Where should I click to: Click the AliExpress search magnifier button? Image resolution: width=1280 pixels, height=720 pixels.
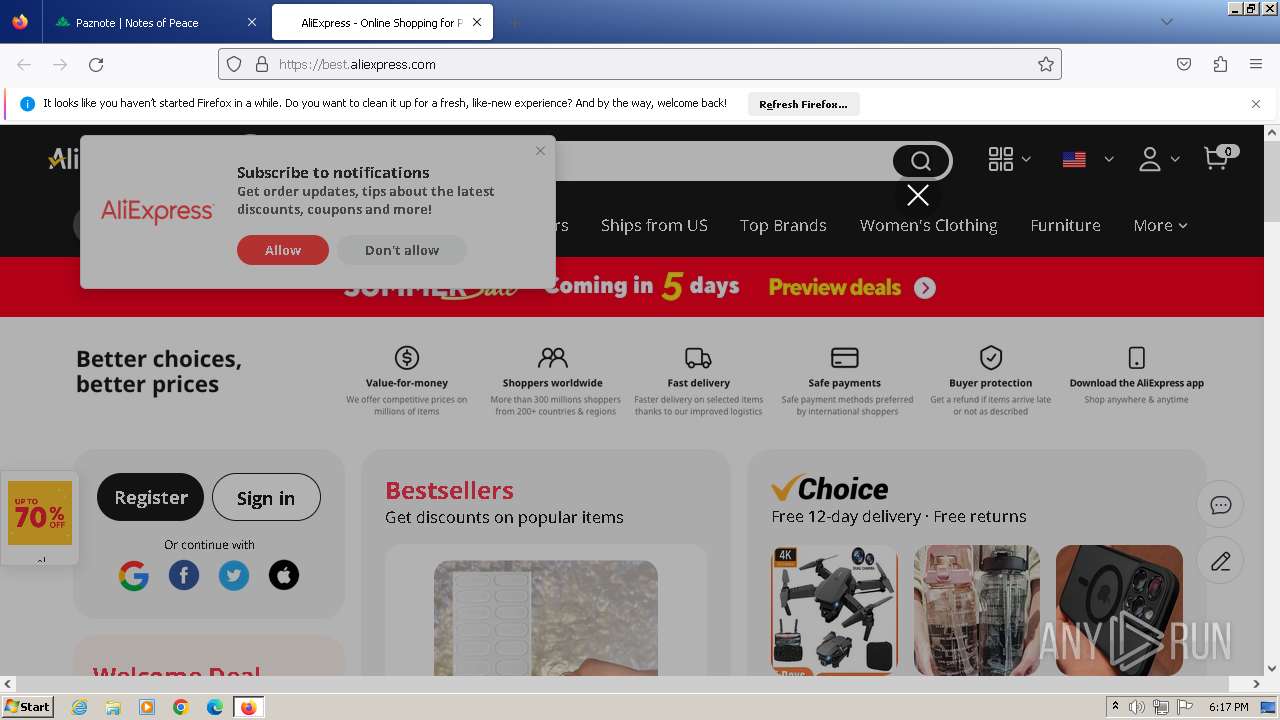click(921, 161)
